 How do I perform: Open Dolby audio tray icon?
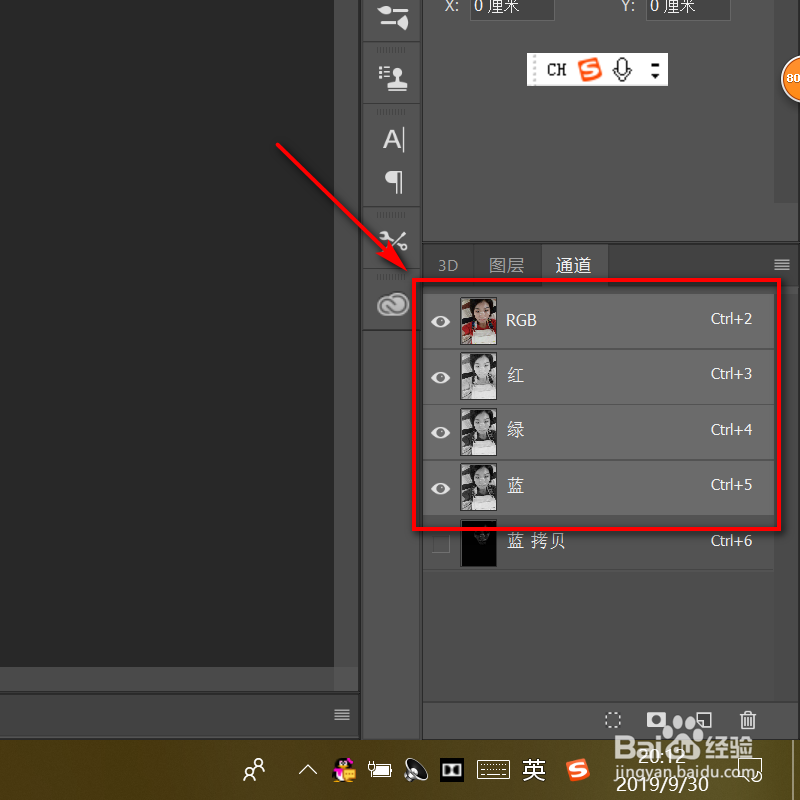[x=452, y=769]
